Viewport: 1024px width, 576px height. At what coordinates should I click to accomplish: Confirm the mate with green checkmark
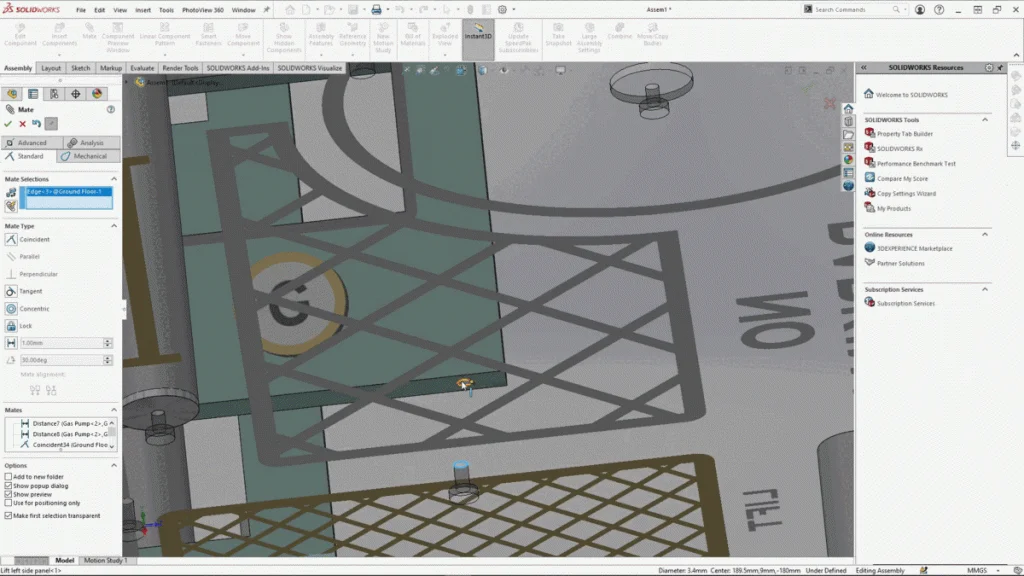point(9,124)
